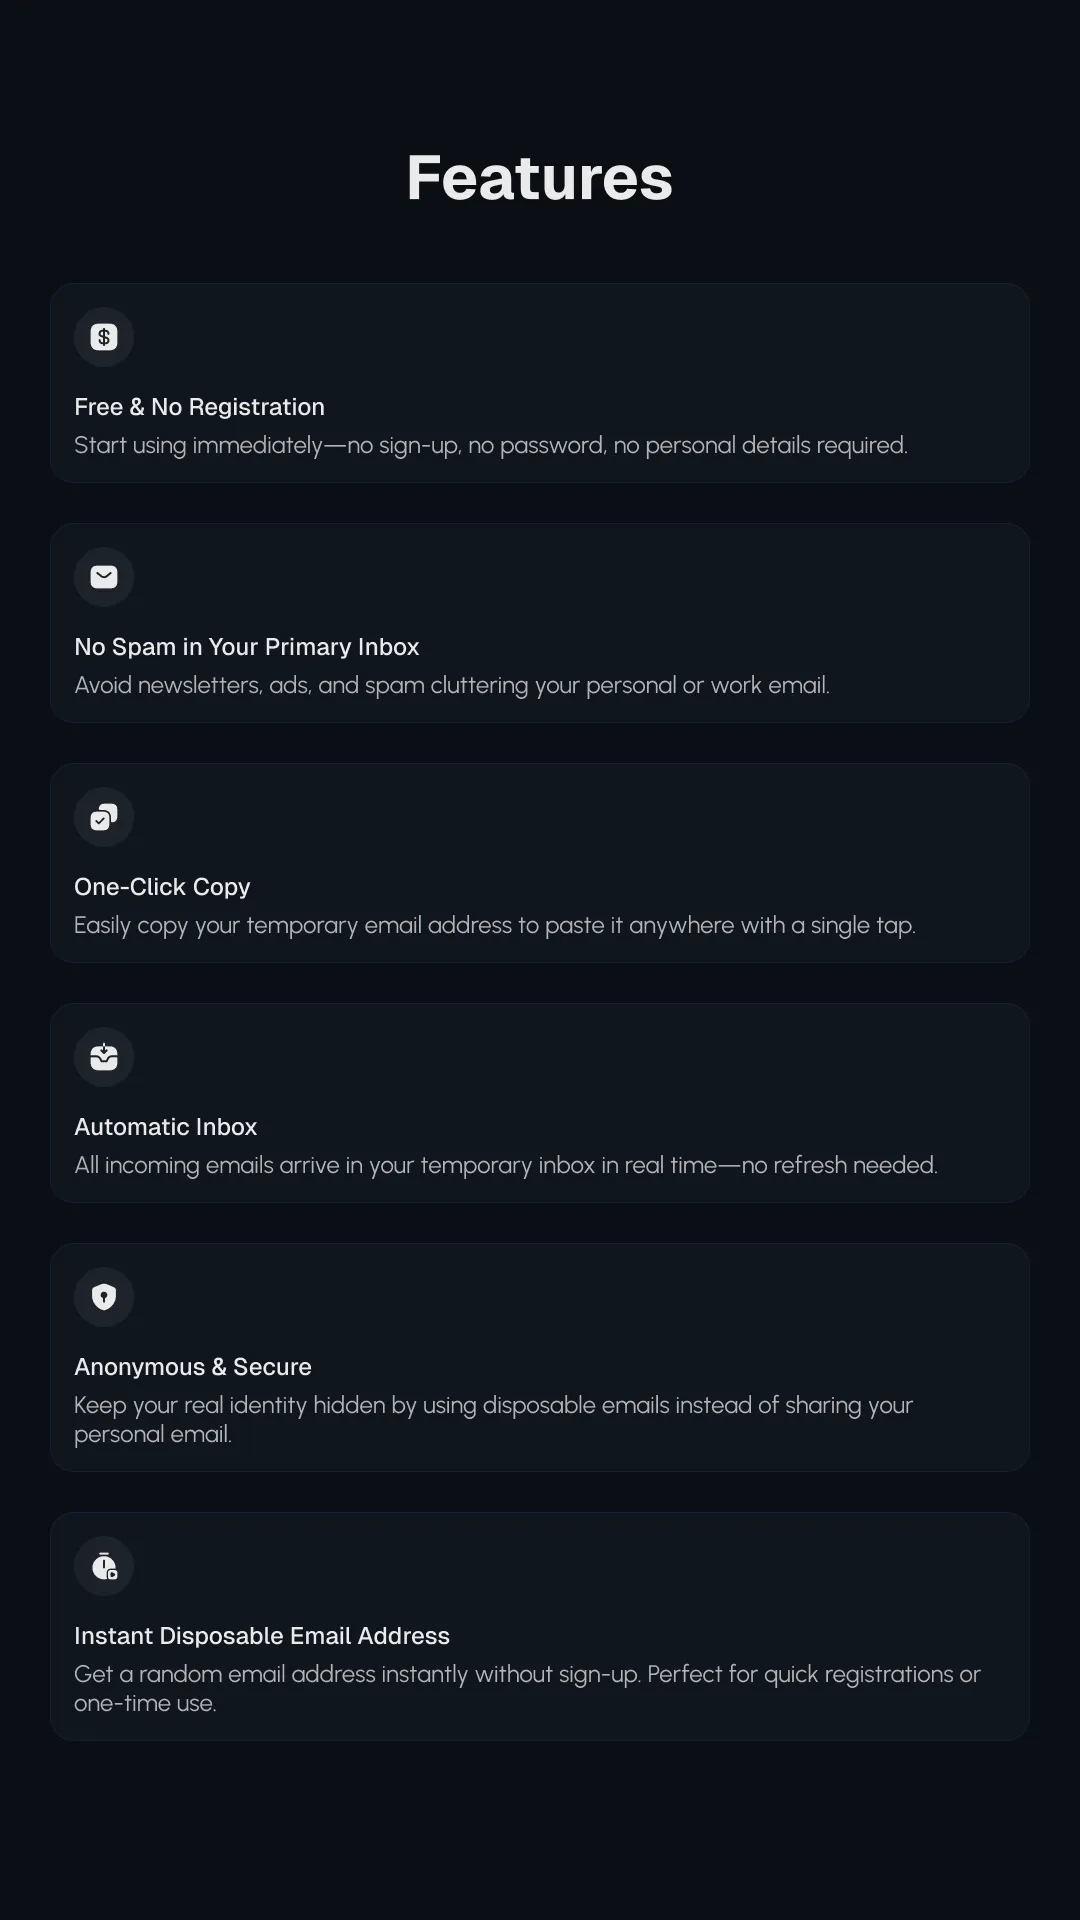Click the description text about real-time email arrival
The image size is (1080, 1920).
[506, 1165]
